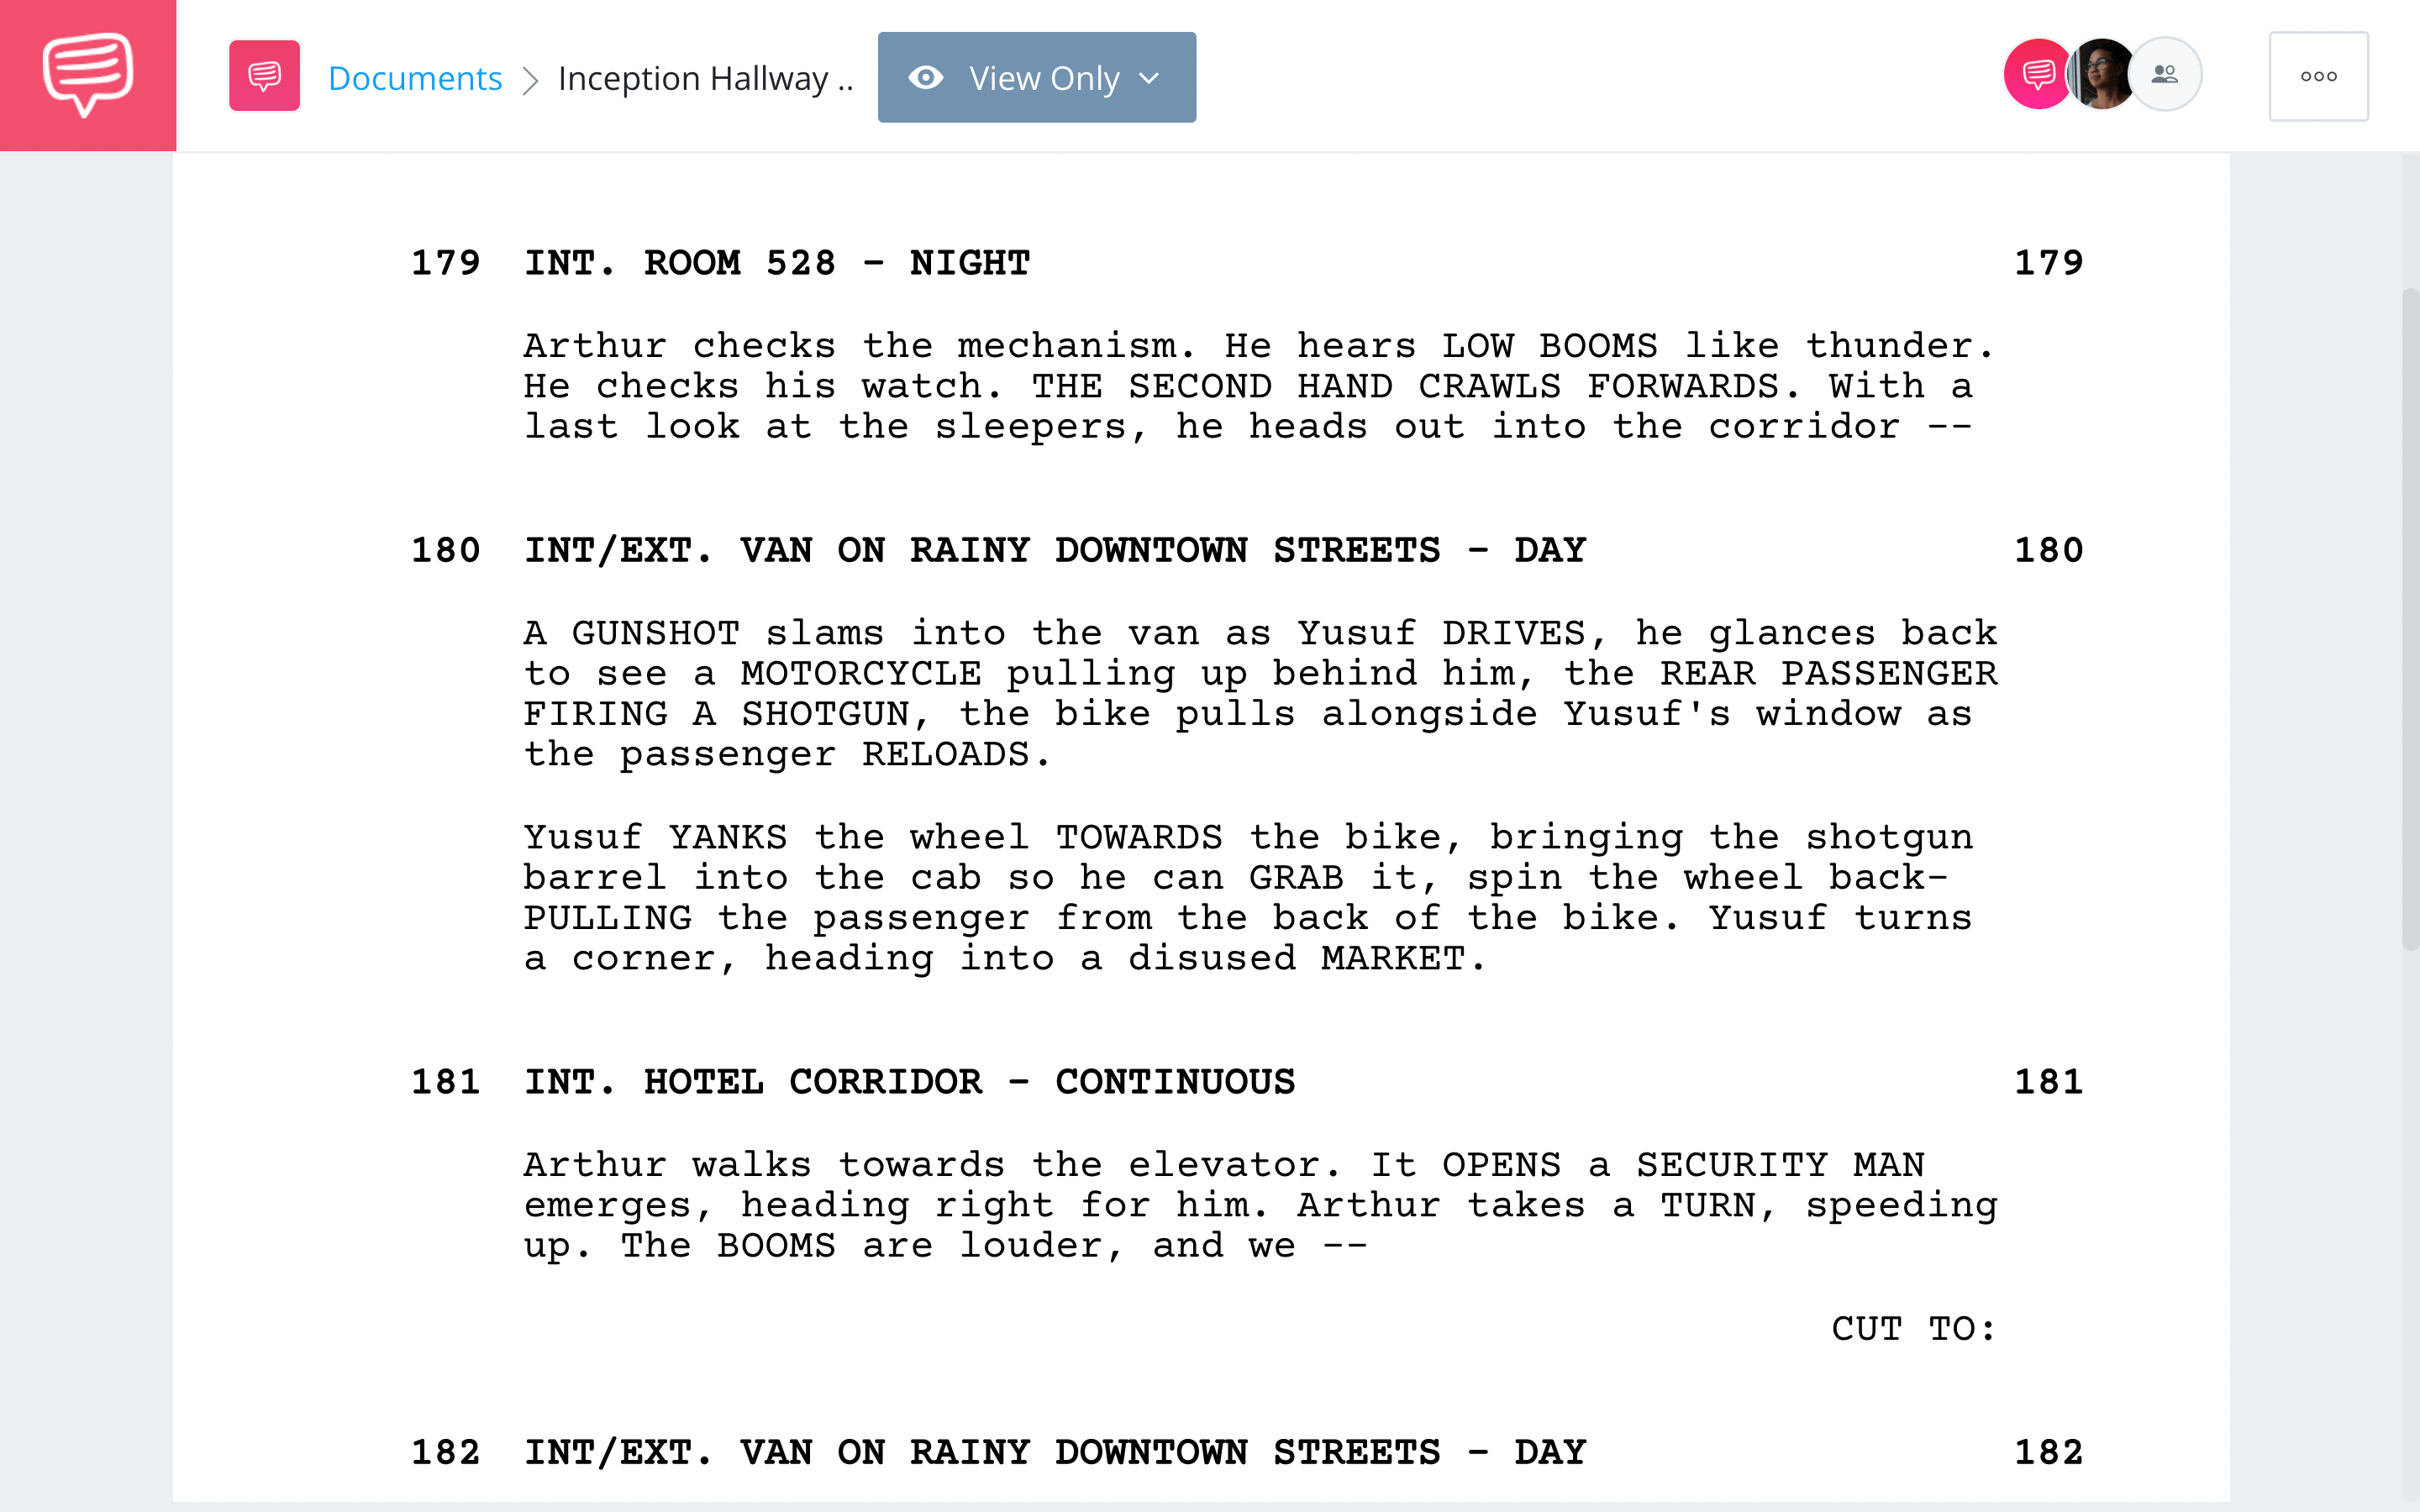Open Documents top navigation menu
This screenshot has height=1512, width=2420.
414,75
